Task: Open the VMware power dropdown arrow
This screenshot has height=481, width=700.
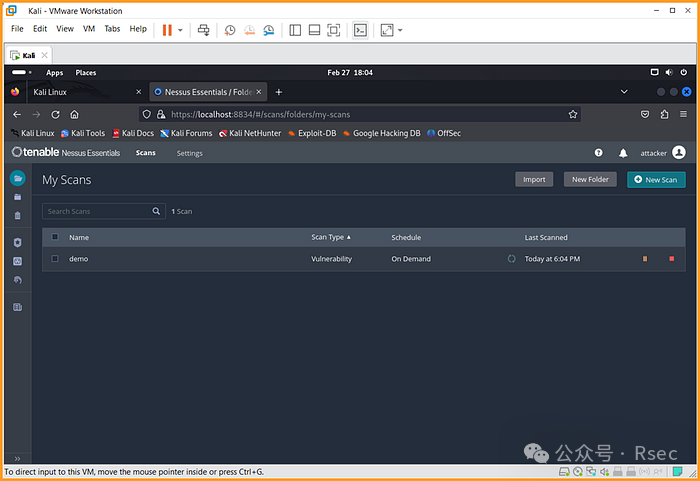Action: click(181, 30)
